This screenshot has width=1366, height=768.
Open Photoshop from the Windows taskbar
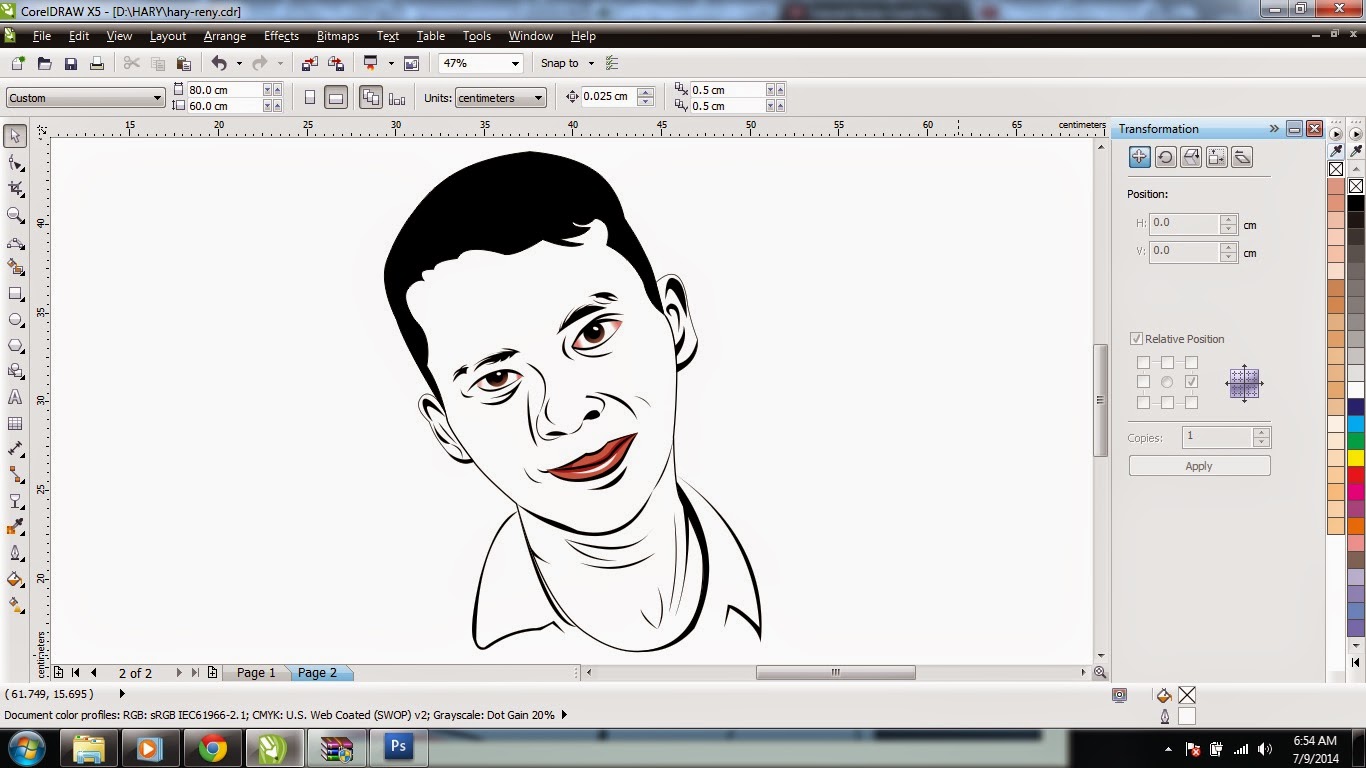coord(399,748)
